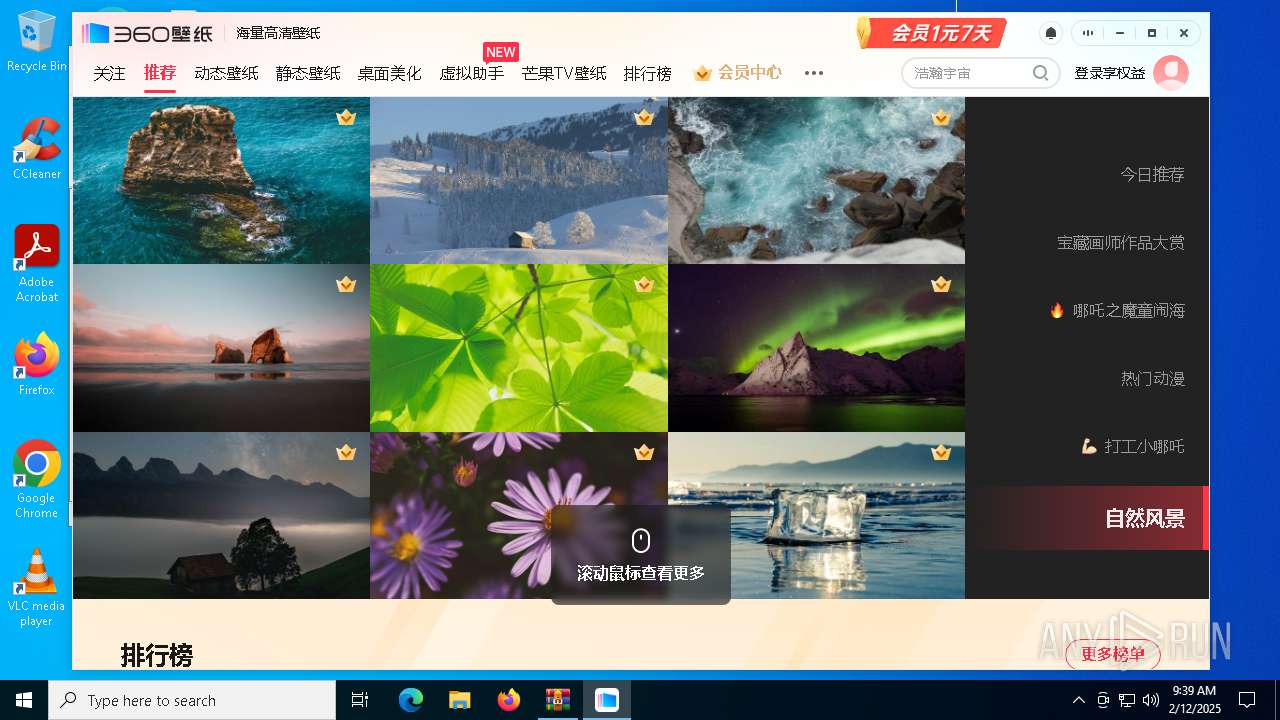Click the VIP crown on purple flowers wallpaper
The width and height of the screenshot is (1280, 720).
tap(644, 453)
